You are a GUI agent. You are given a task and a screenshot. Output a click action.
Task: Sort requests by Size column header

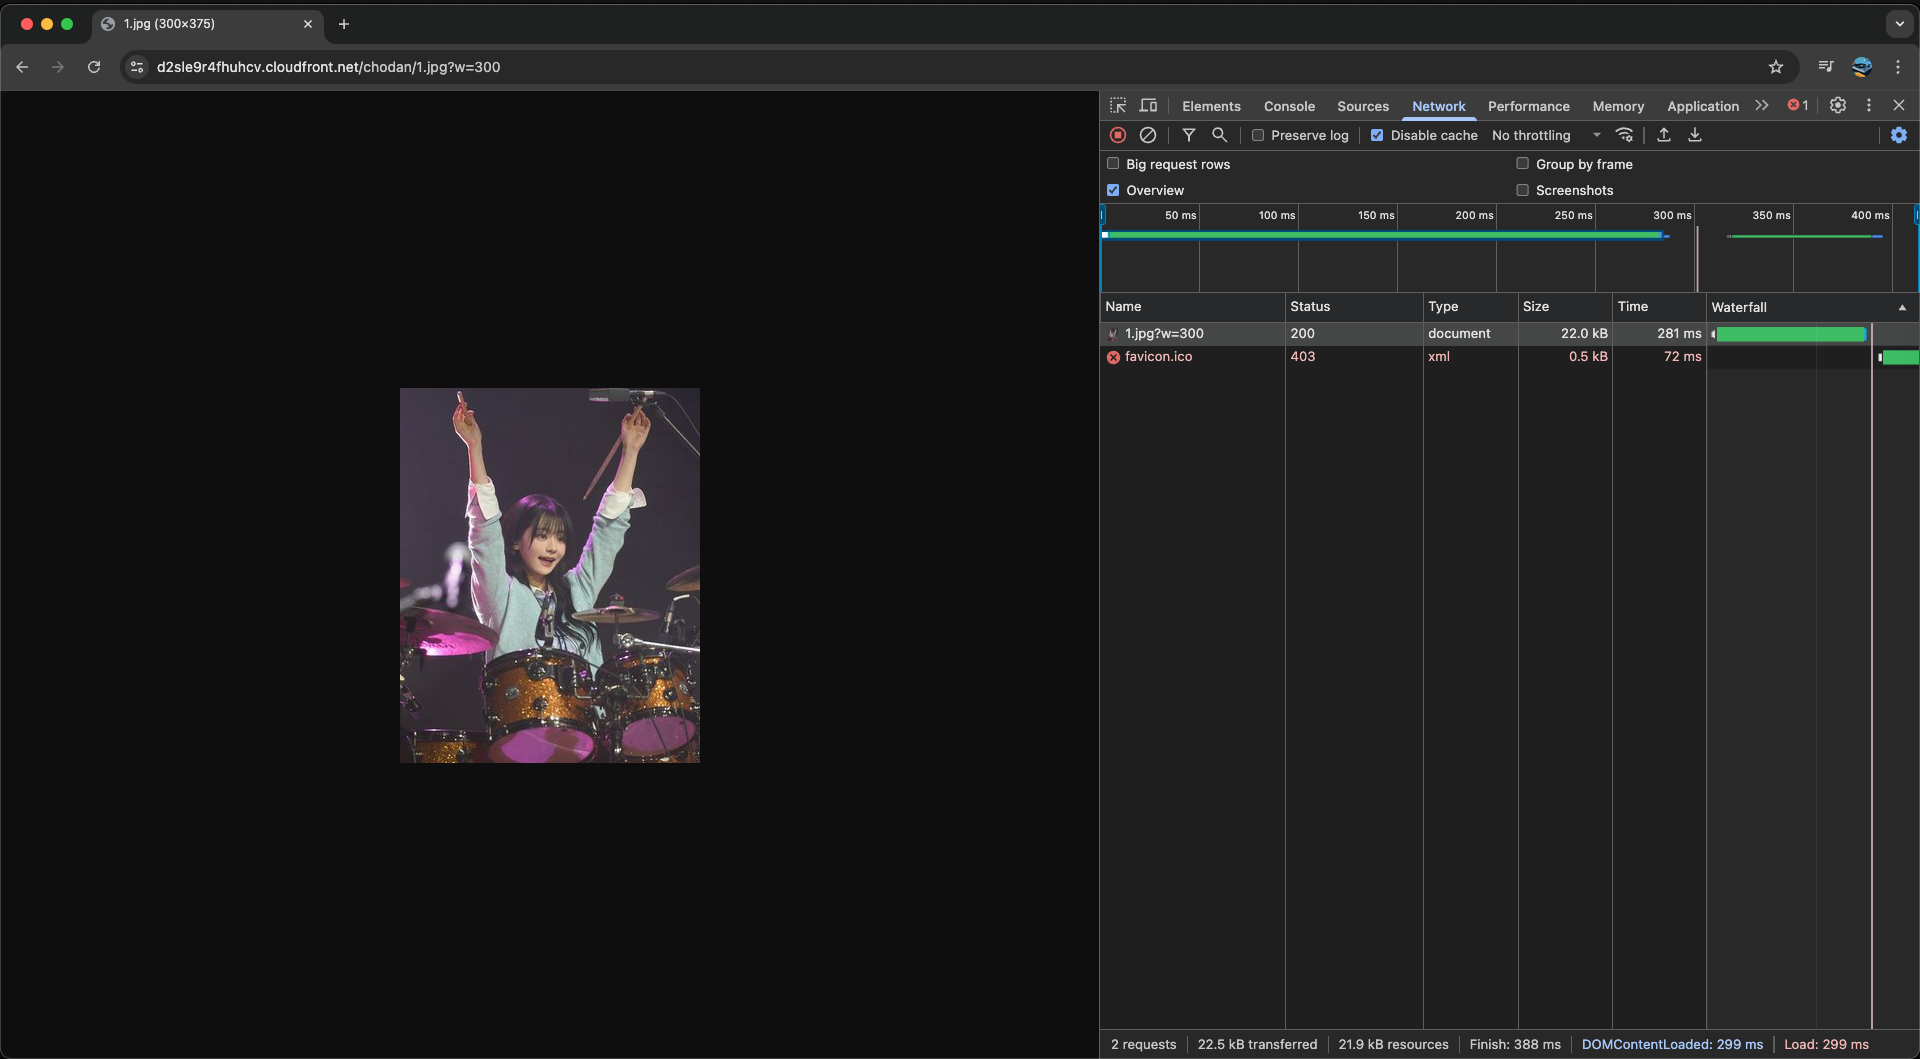point(1536,307)
